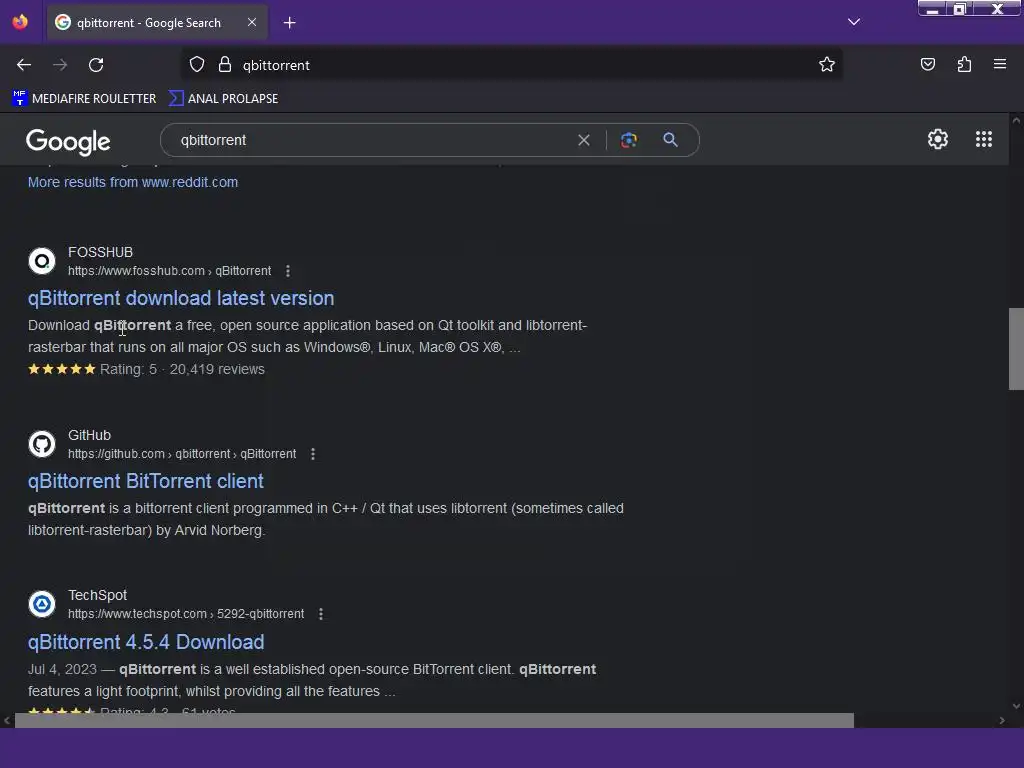Click the scroll right arrow on horizontal scrollbar

pos(1002,720)
